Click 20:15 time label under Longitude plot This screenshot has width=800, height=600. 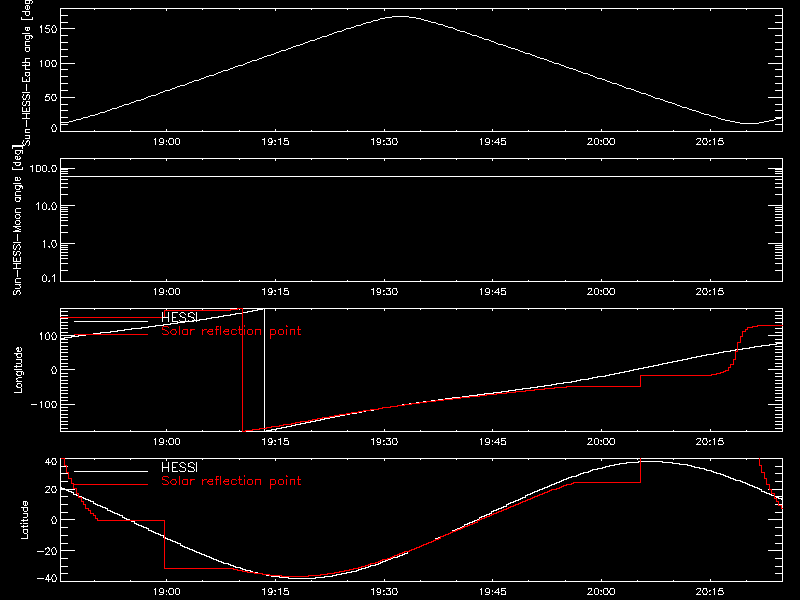pyautogui.click(x=709, y=442)
